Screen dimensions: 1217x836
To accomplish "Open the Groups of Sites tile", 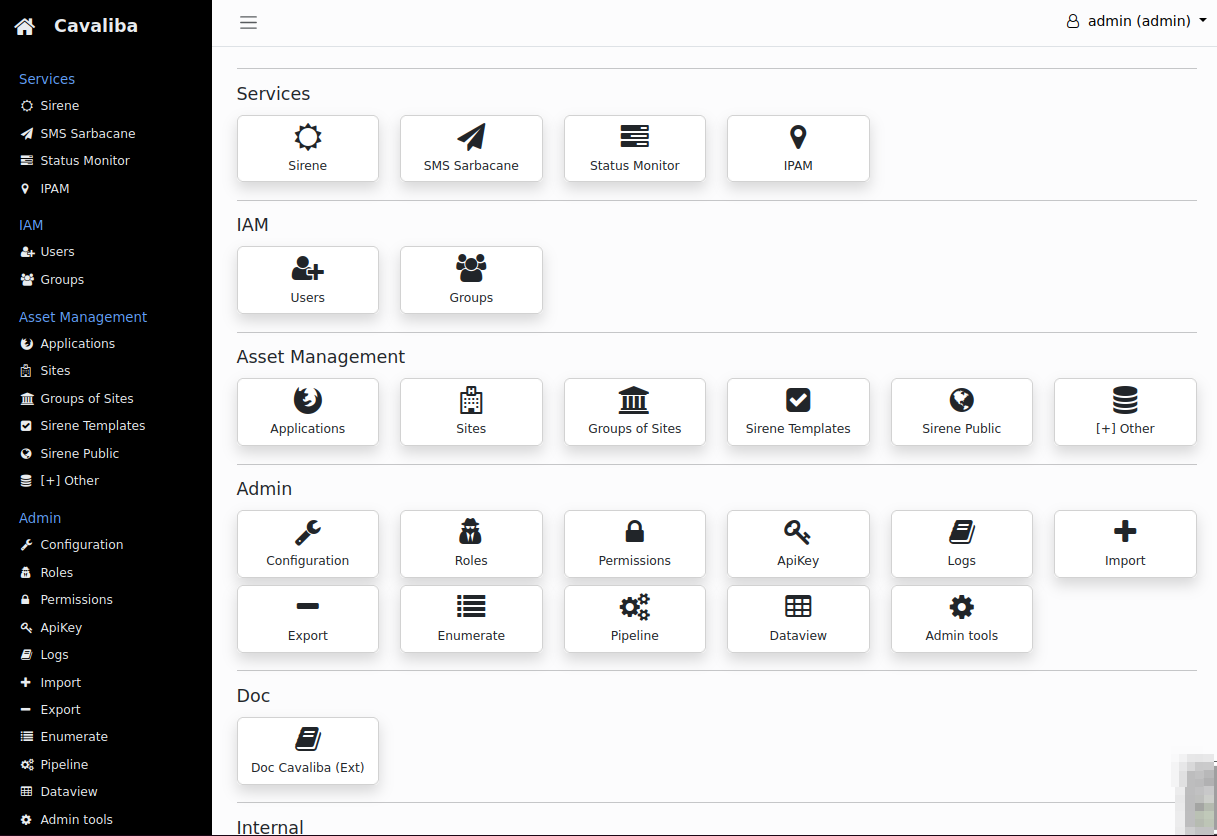I will 634,411.
